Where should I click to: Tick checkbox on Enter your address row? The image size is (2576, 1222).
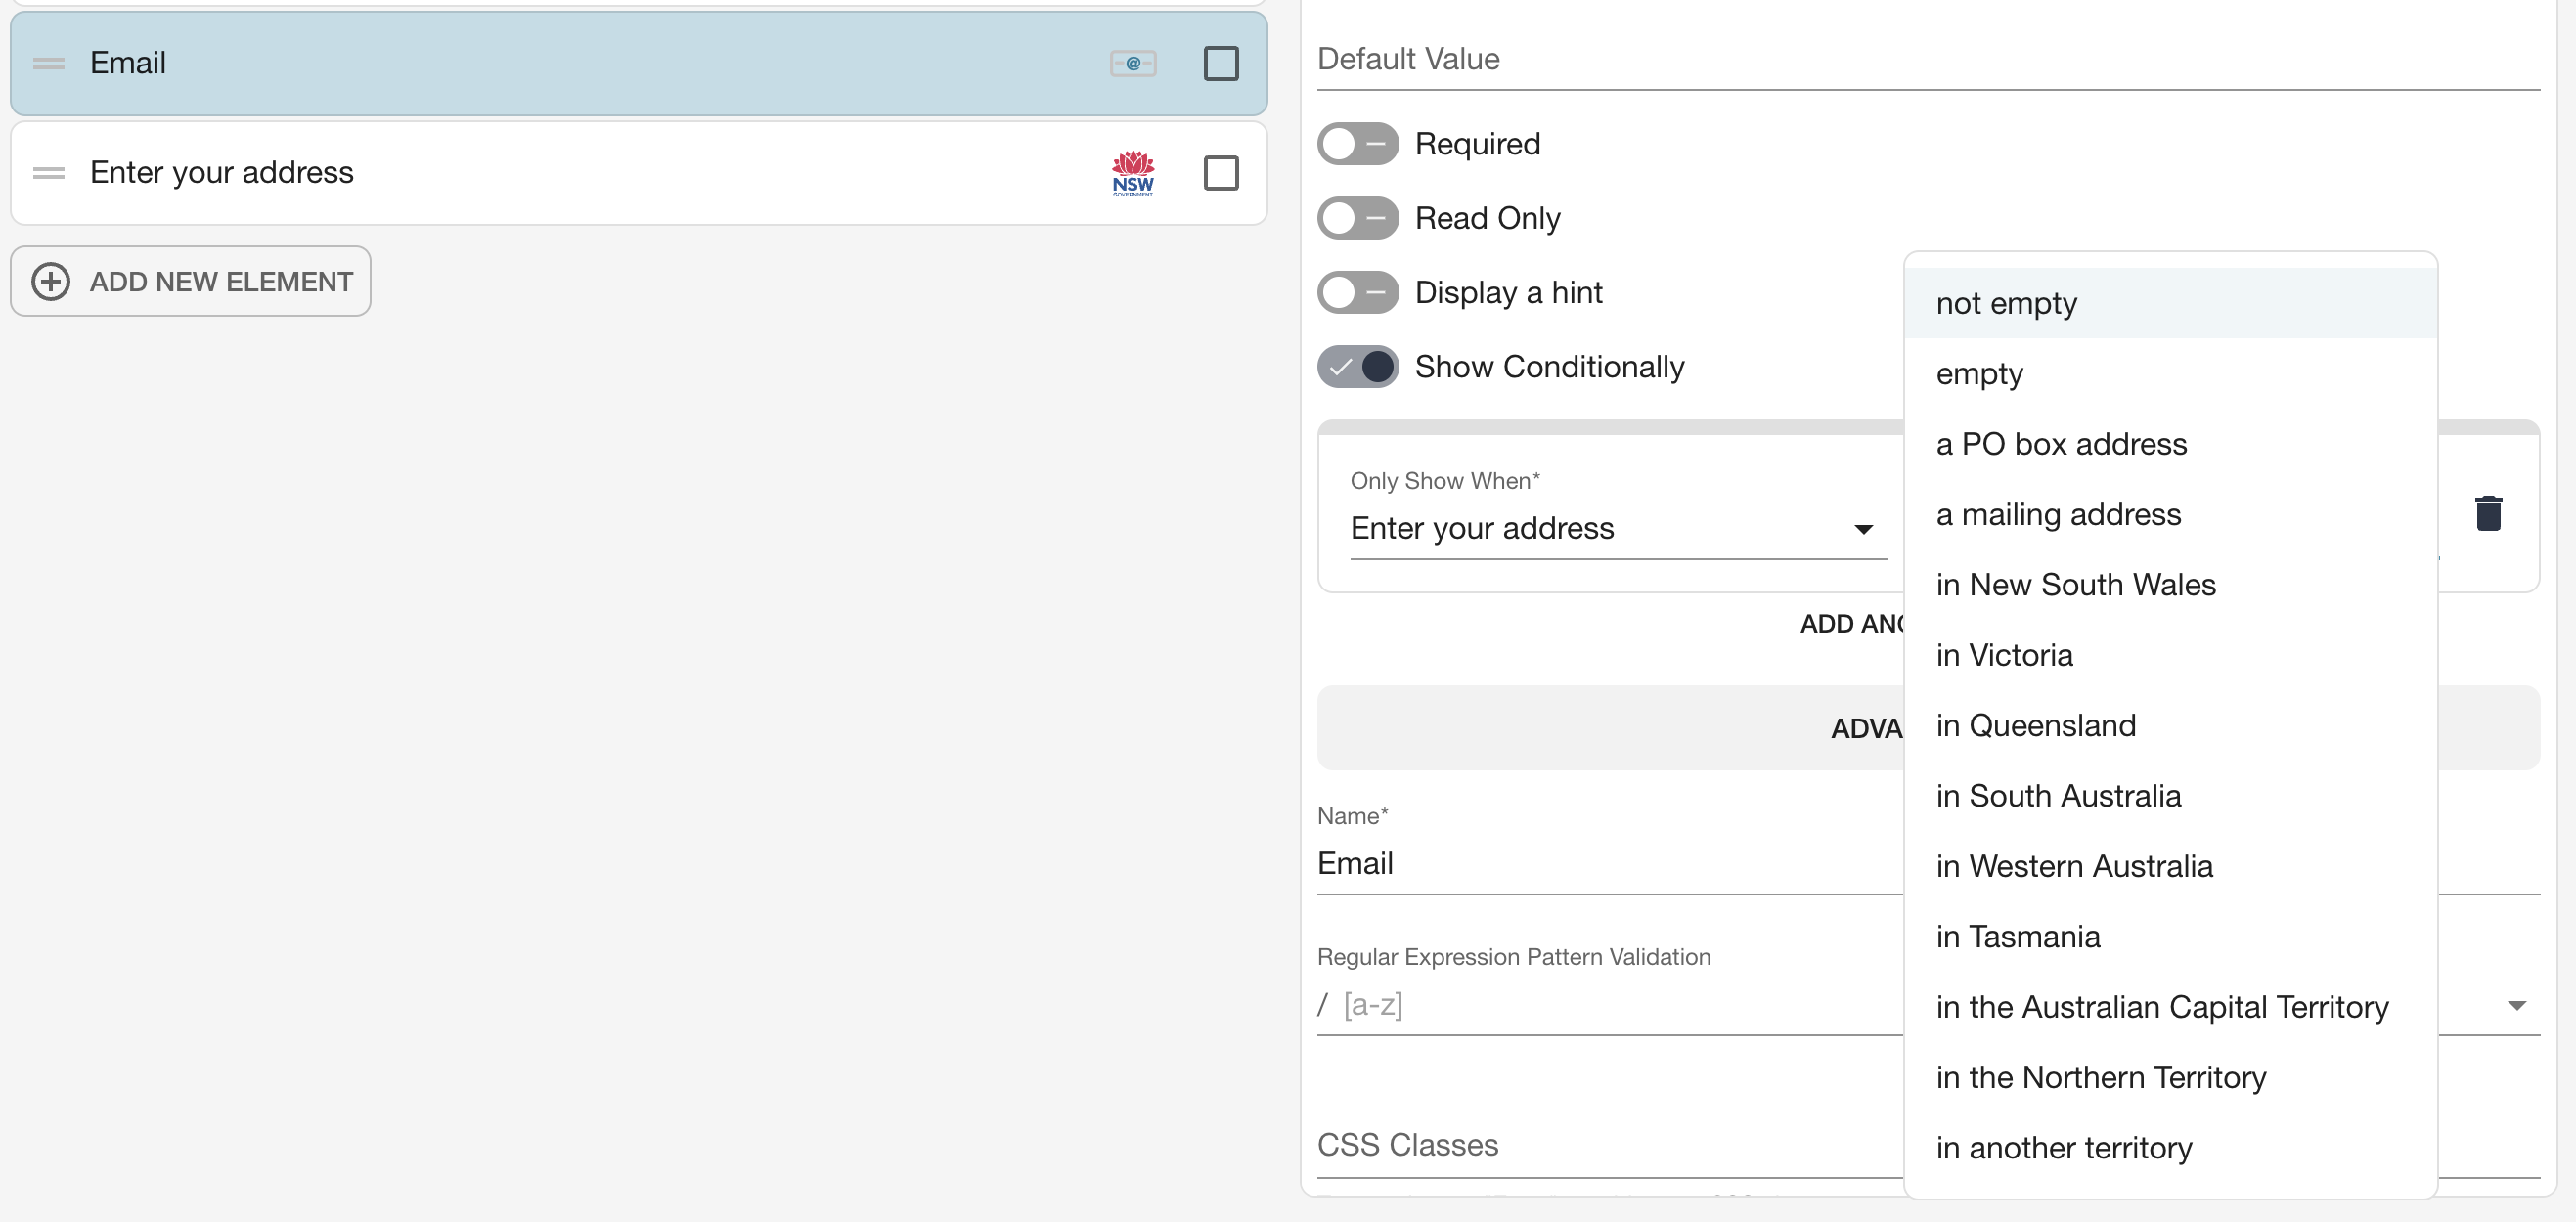pos(1220,173)
